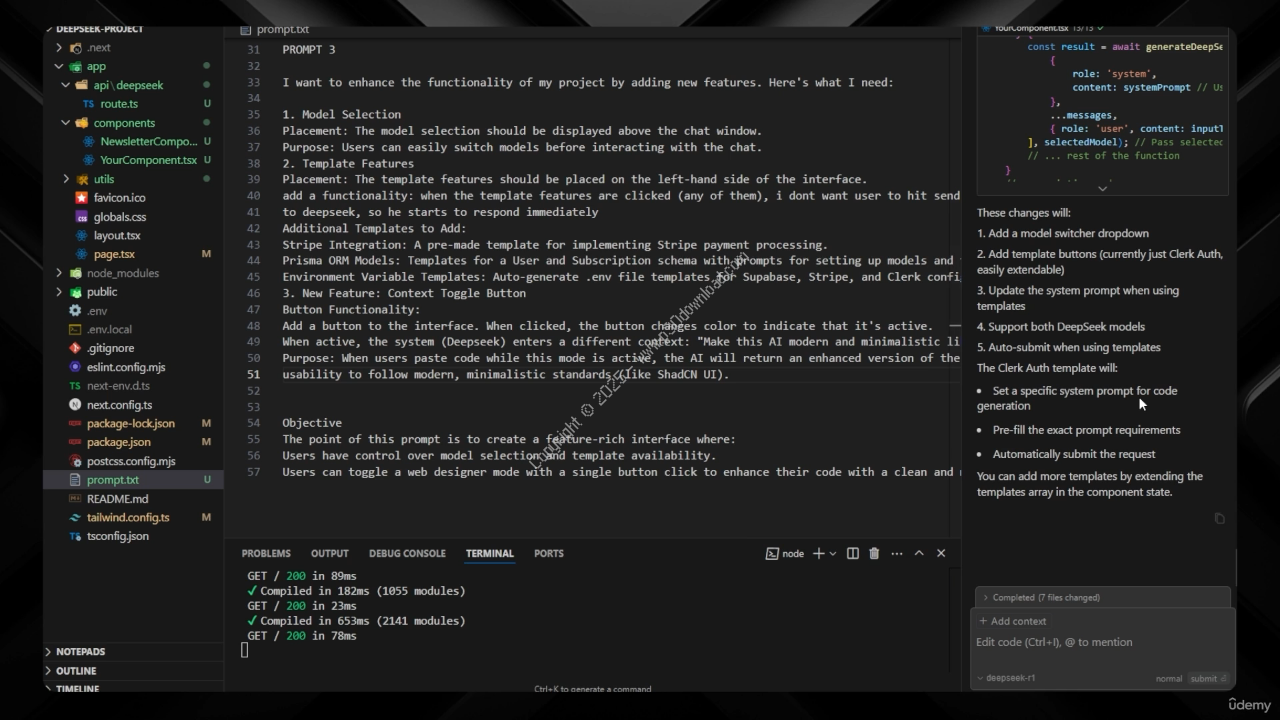This screenshot has height=720, width=1280.
Task: Open the DEBUG CONSOLE tab
Action: click(407, 553)
